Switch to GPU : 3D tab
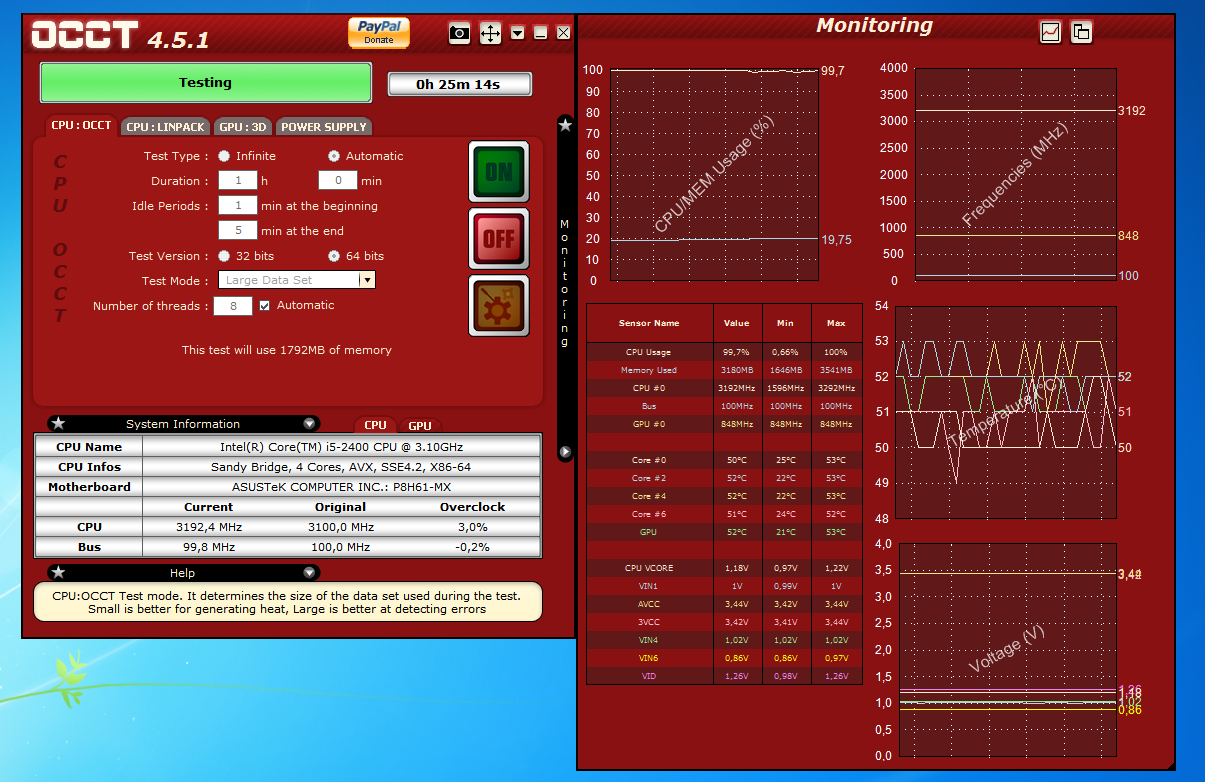The height and width of the screenshot is (782, 1205). [x=243, y=127]
